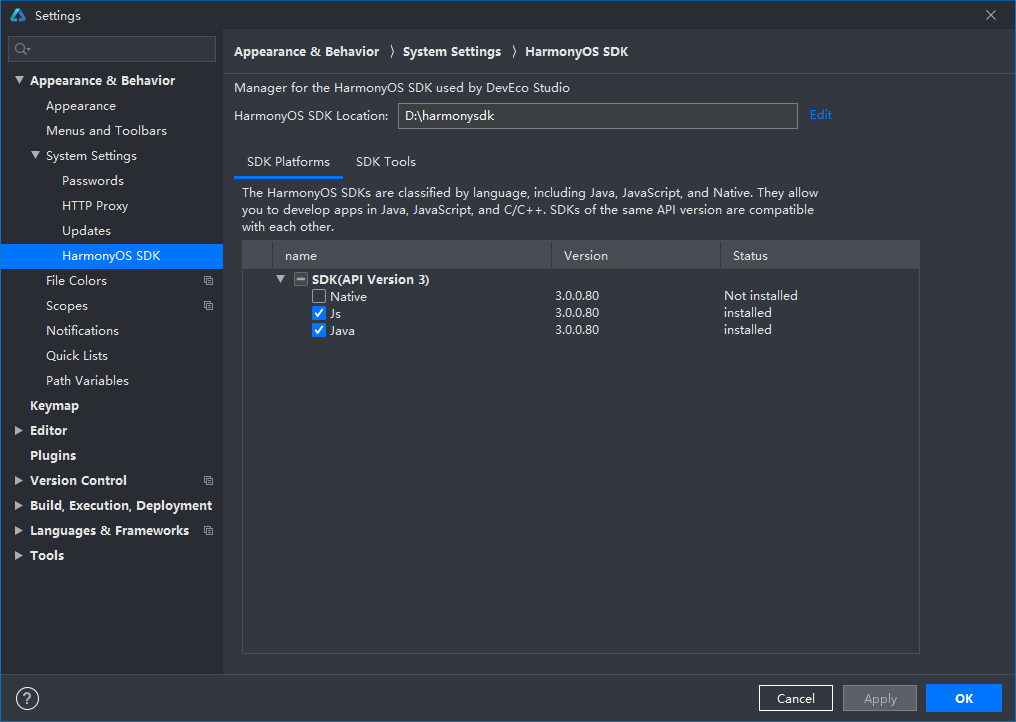1016x722 pixels.
Task: Click 'System Settings' in the breadcrumb
Action: 452,51
